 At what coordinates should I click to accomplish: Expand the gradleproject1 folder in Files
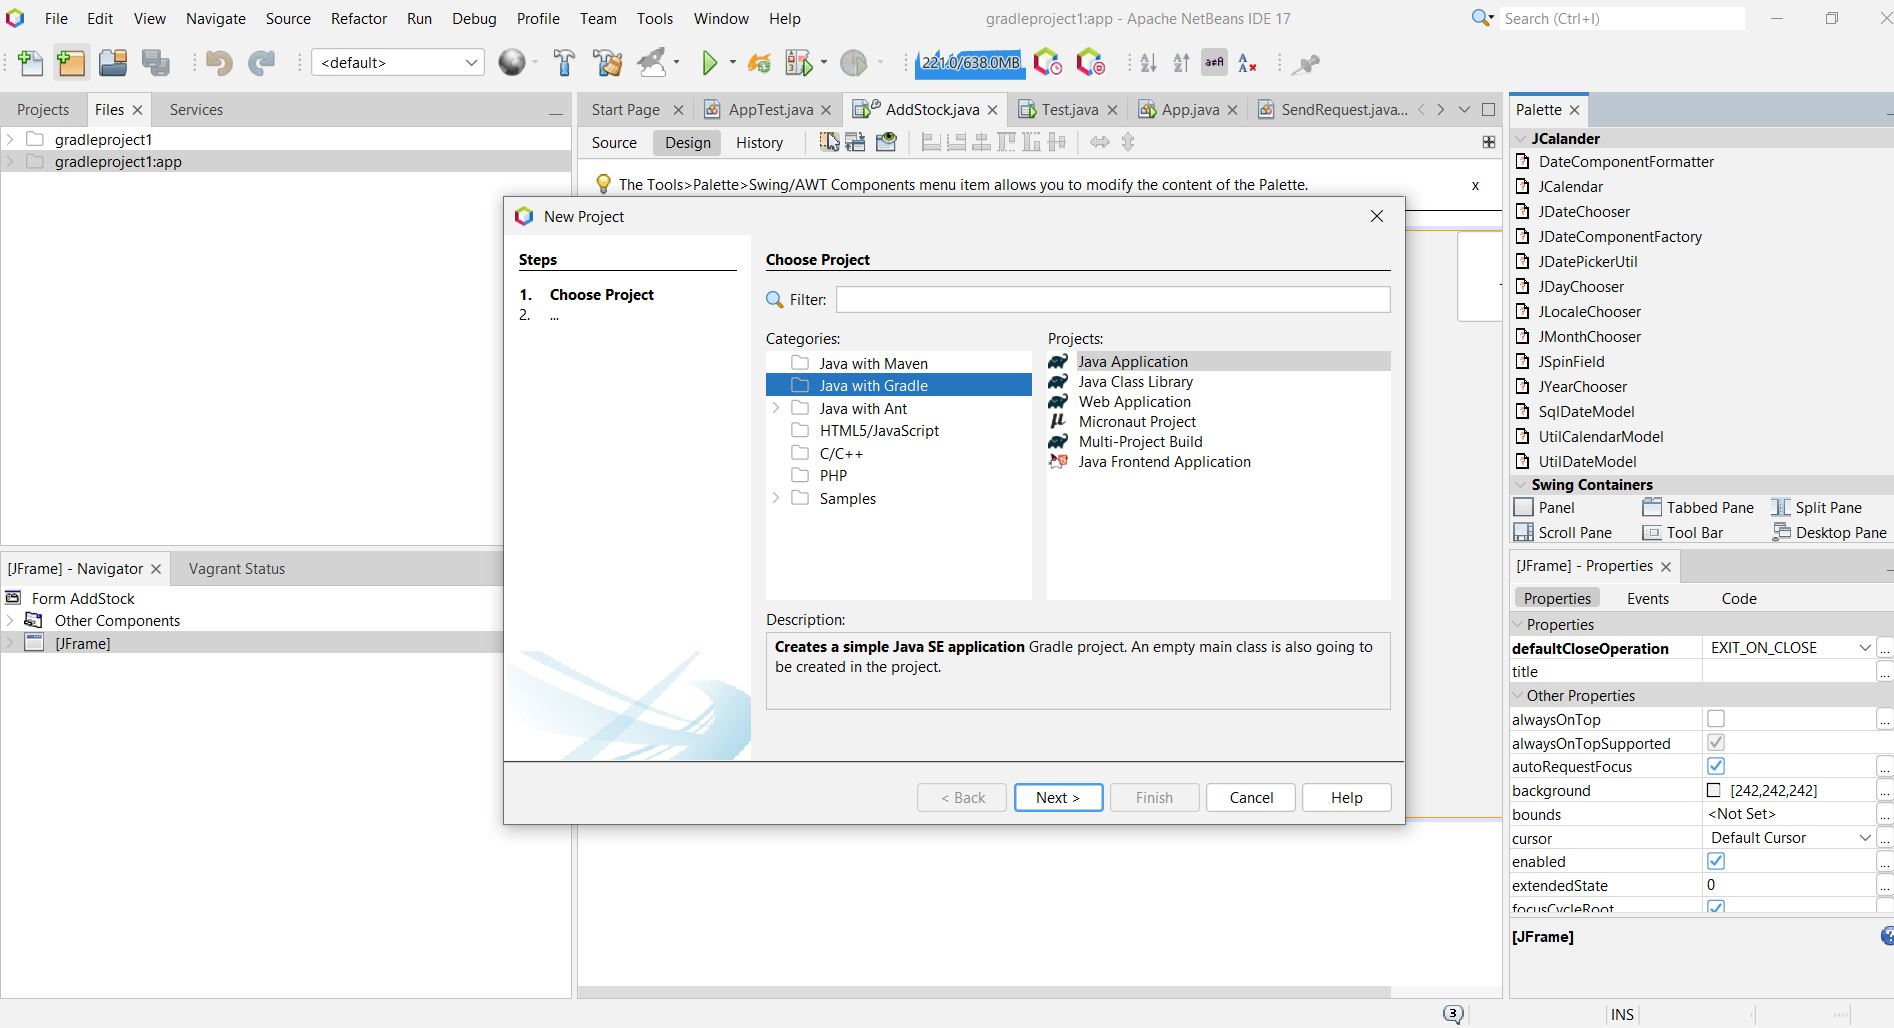click(10, 139)
